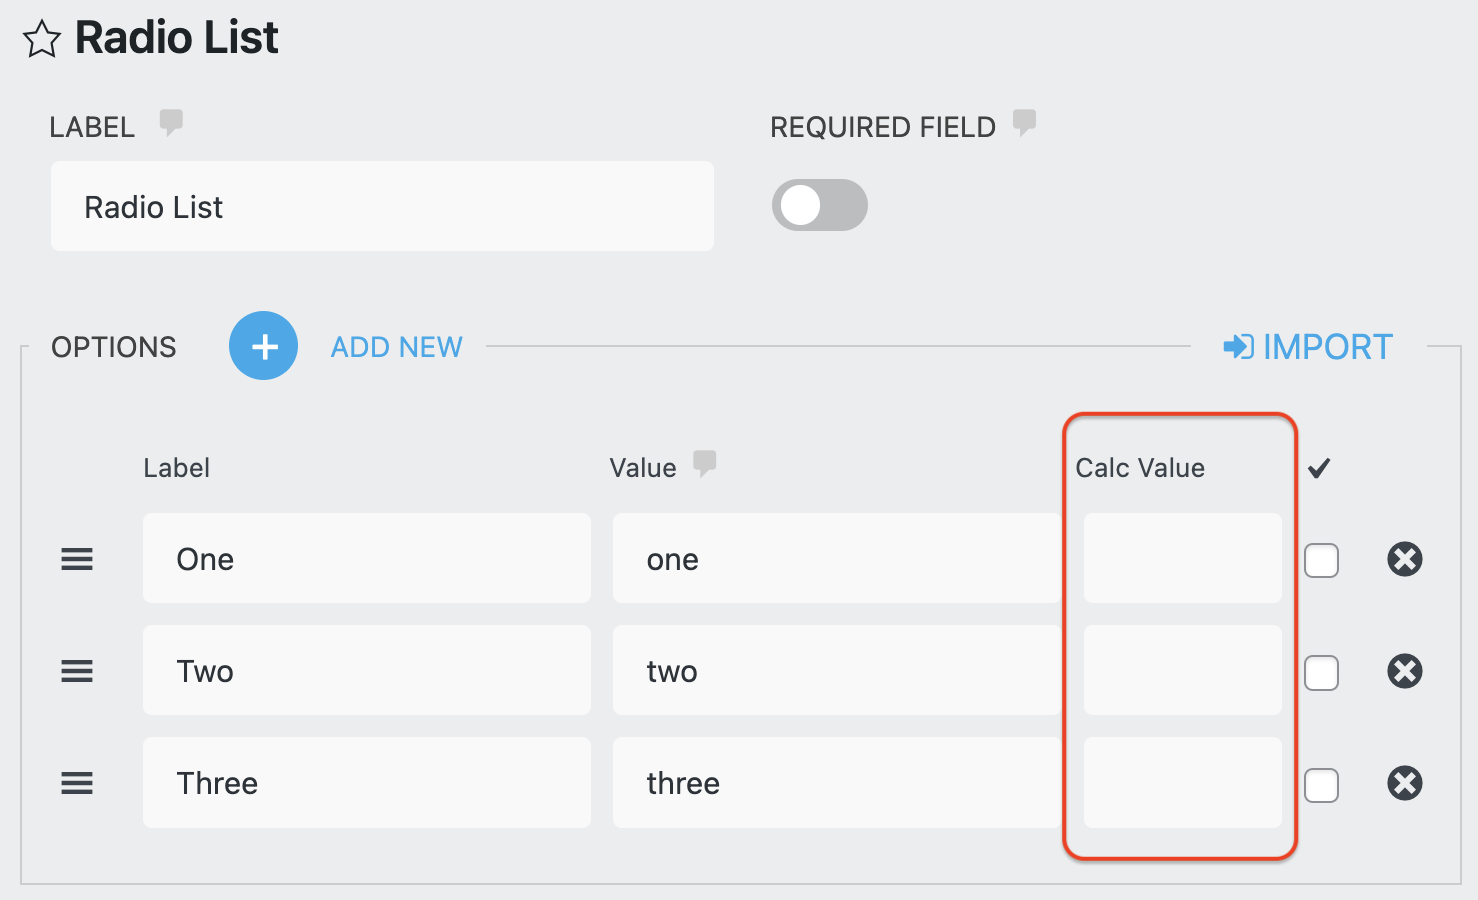Open the IMPORT options link
The width and height of the screenshot is (1478, 900).
1307,347
